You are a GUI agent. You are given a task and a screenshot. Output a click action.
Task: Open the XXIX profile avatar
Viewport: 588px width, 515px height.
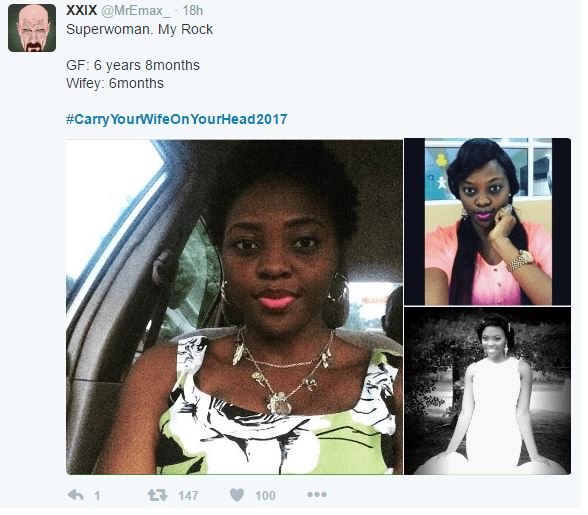(32, 28)
